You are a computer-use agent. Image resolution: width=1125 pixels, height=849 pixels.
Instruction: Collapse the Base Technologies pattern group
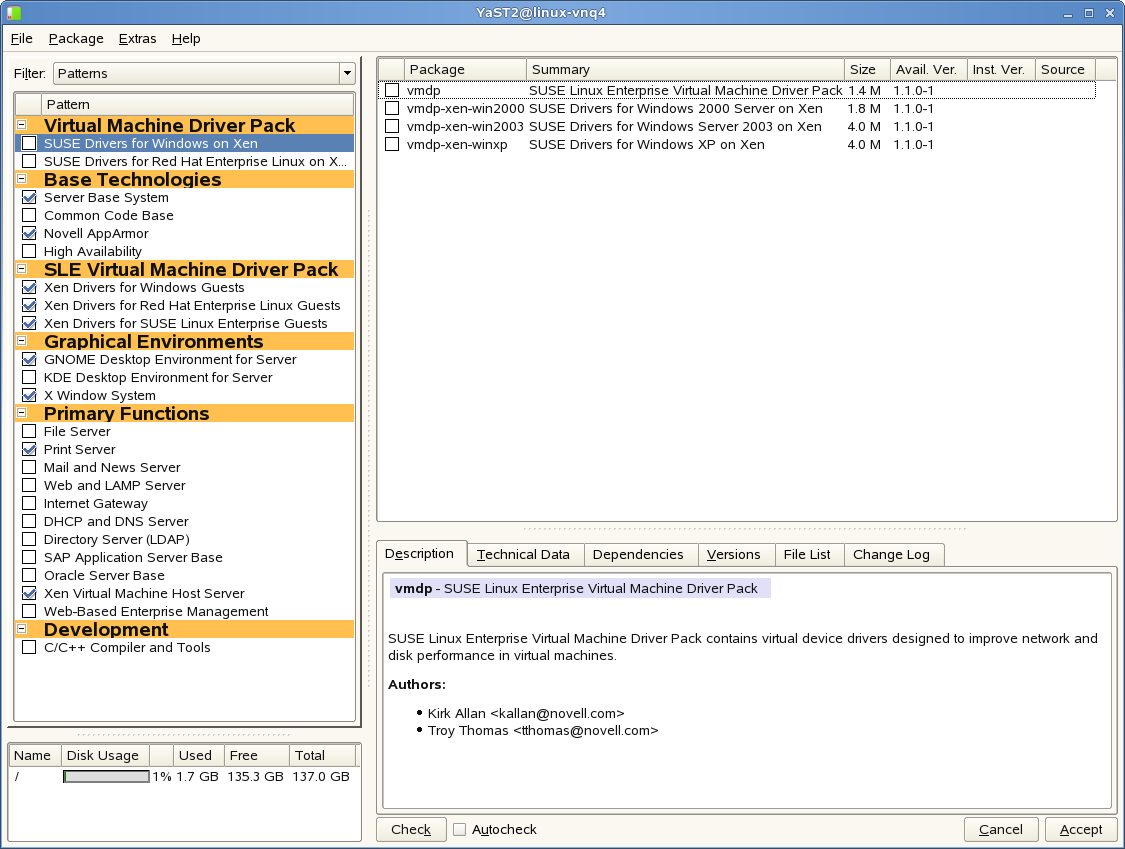point(22,180)
